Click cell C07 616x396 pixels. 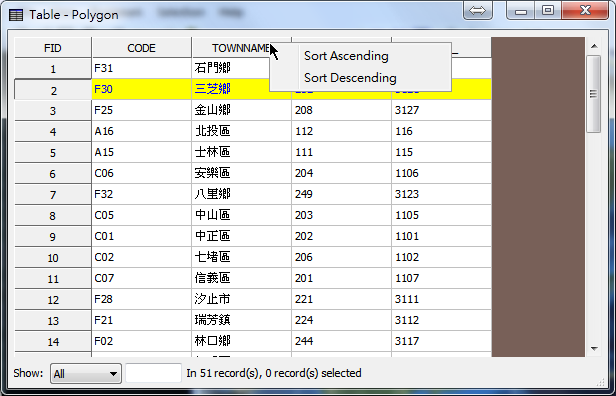pos(141,278)
